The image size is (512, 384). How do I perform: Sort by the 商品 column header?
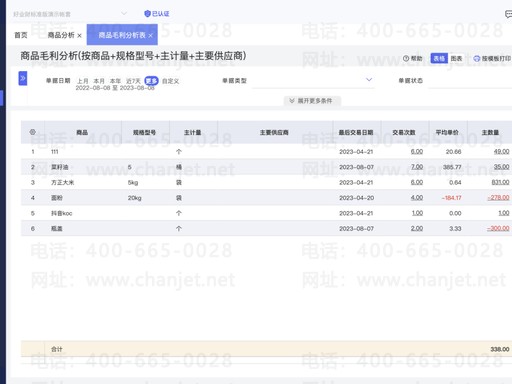coord(82,132)
